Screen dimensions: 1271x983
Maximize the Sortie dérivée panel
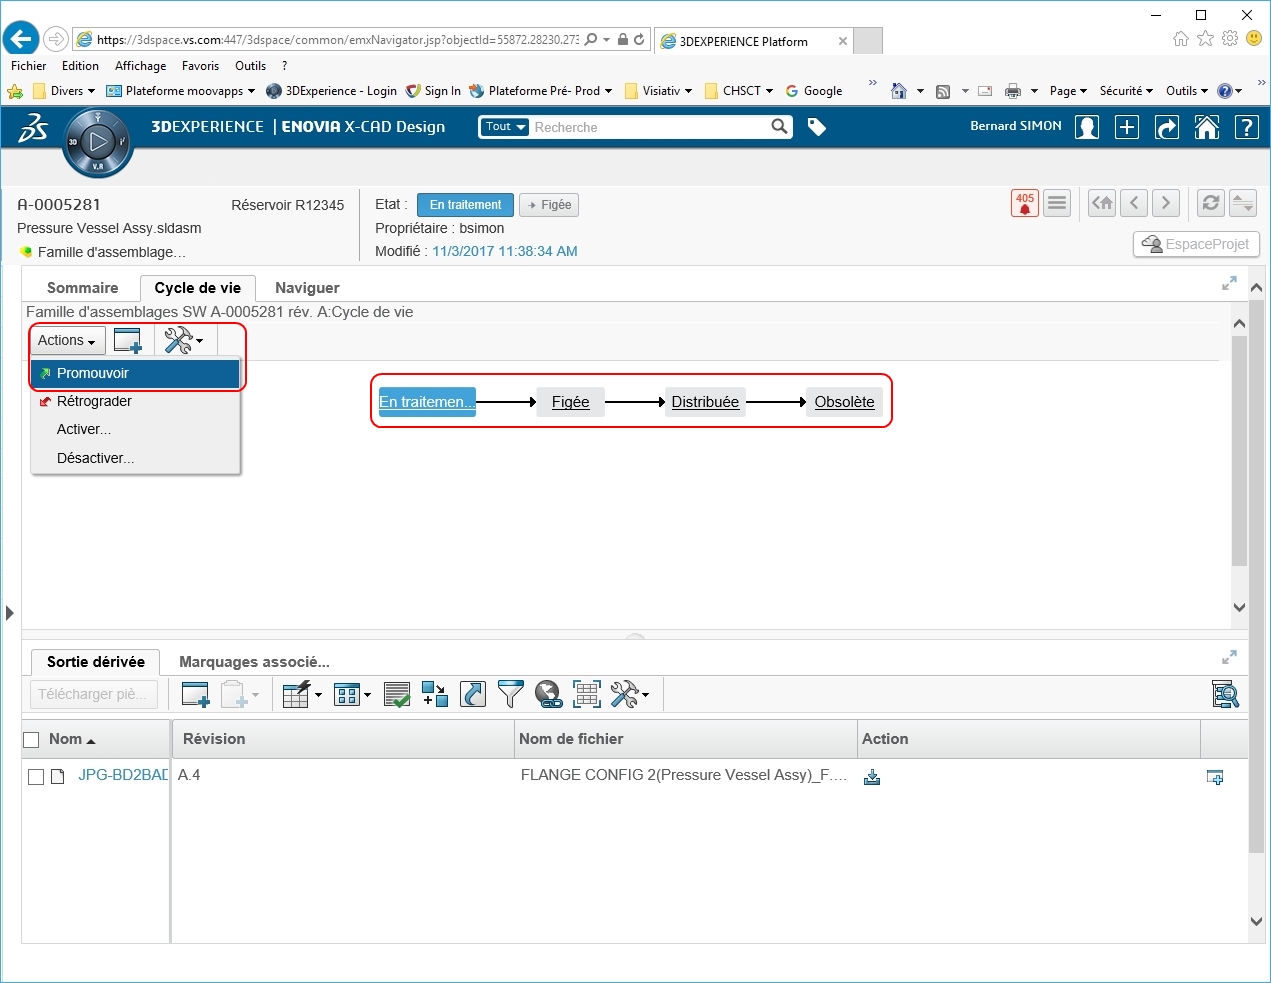[x=1229, y=657]
